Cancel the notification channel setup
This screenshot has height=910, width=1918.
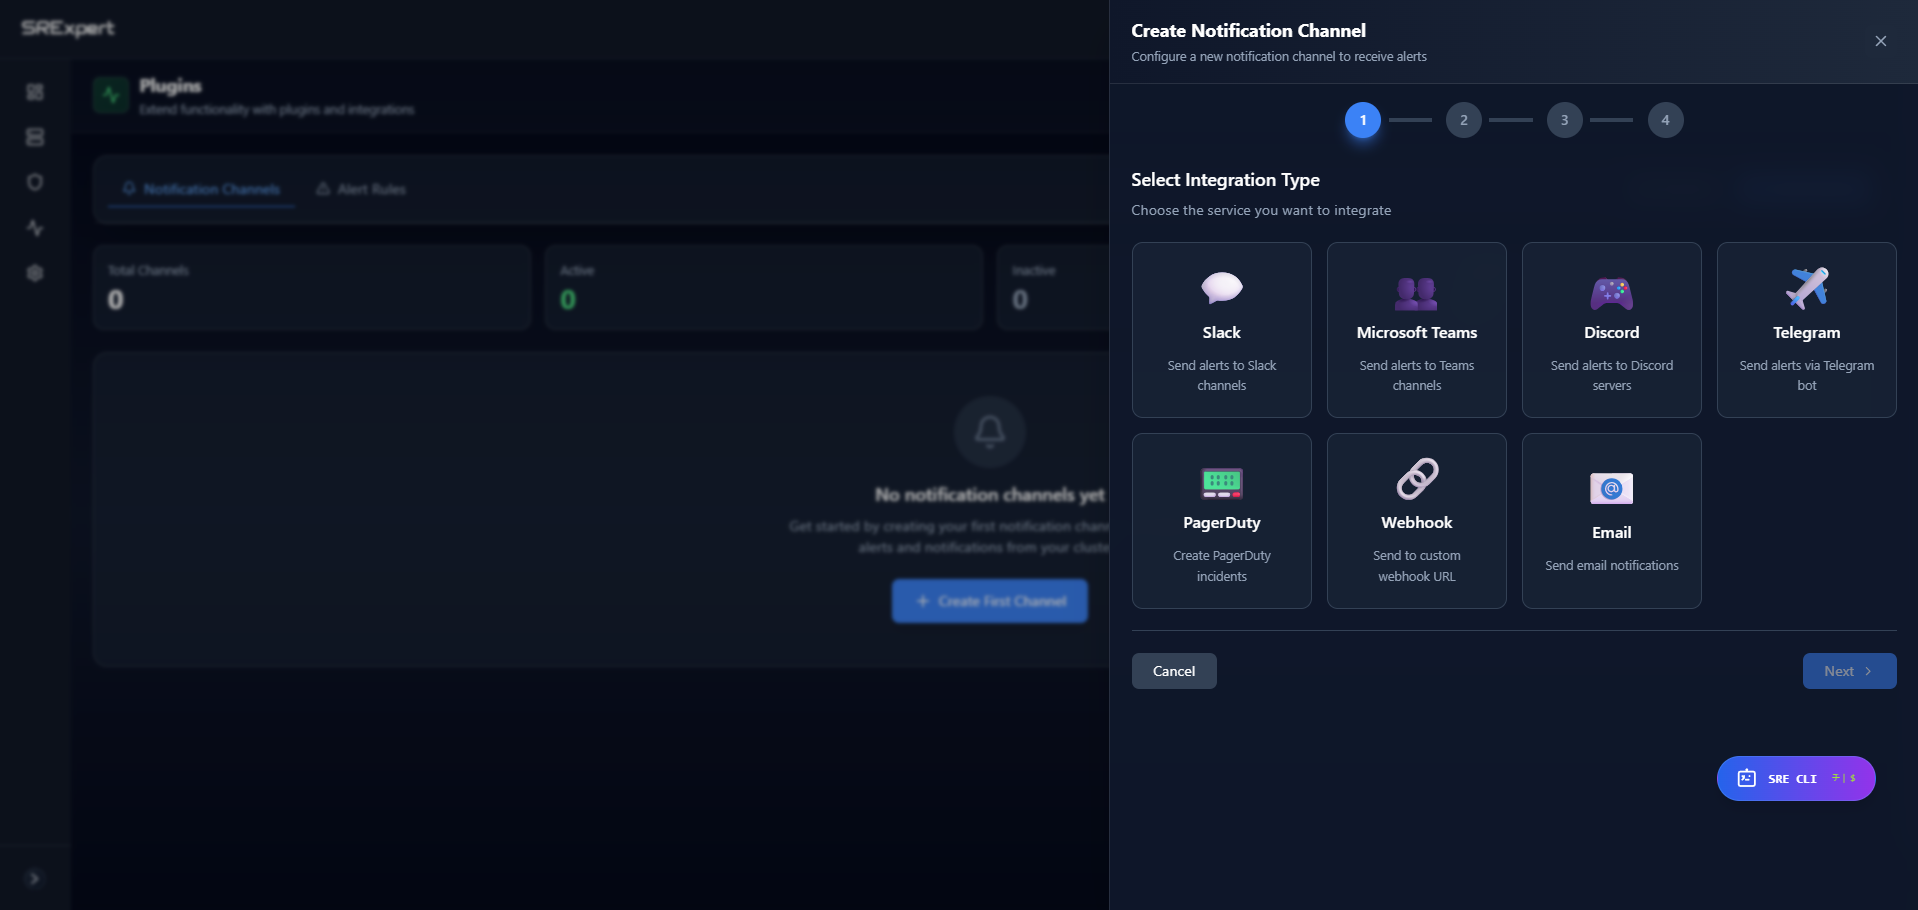click(1173, 670)
